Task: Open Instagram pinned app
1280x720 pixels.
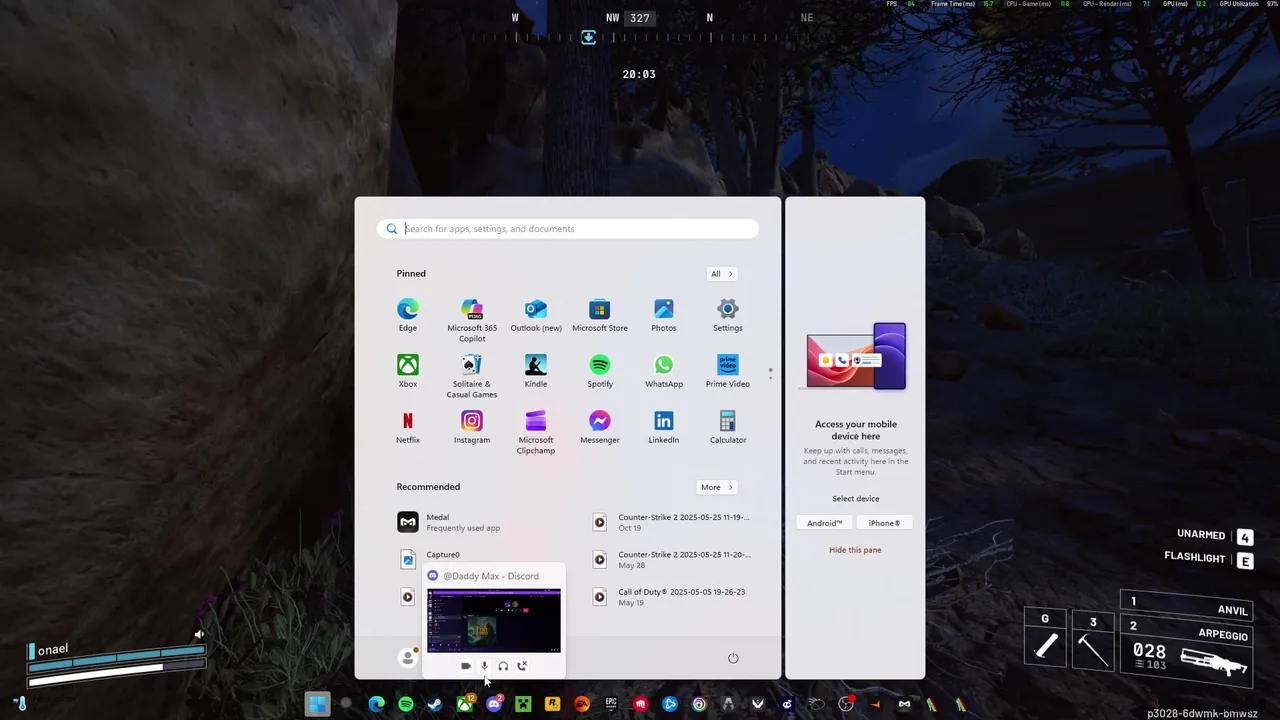Action: click(472, 427)
